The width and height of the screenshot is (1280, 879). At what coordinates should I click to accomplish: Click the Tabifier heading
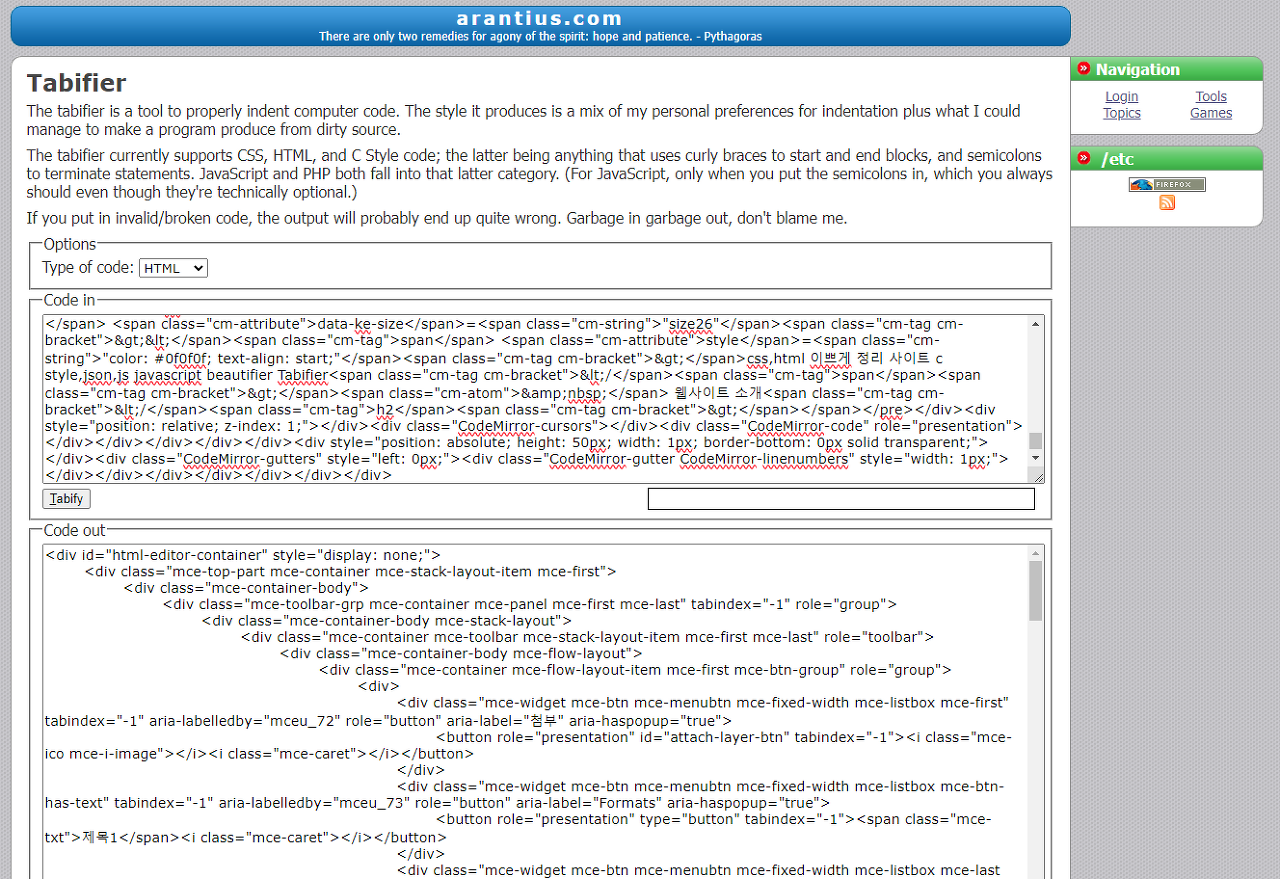click(76, 82)
